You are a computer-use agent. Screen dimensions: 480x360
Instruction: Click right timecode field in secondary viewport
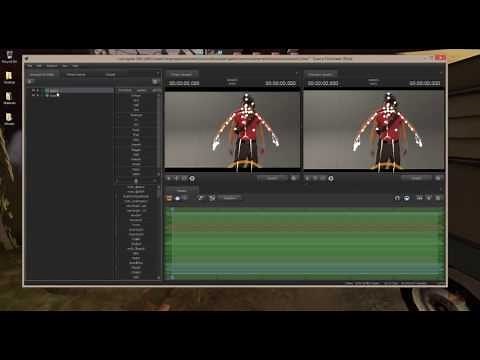425,83
